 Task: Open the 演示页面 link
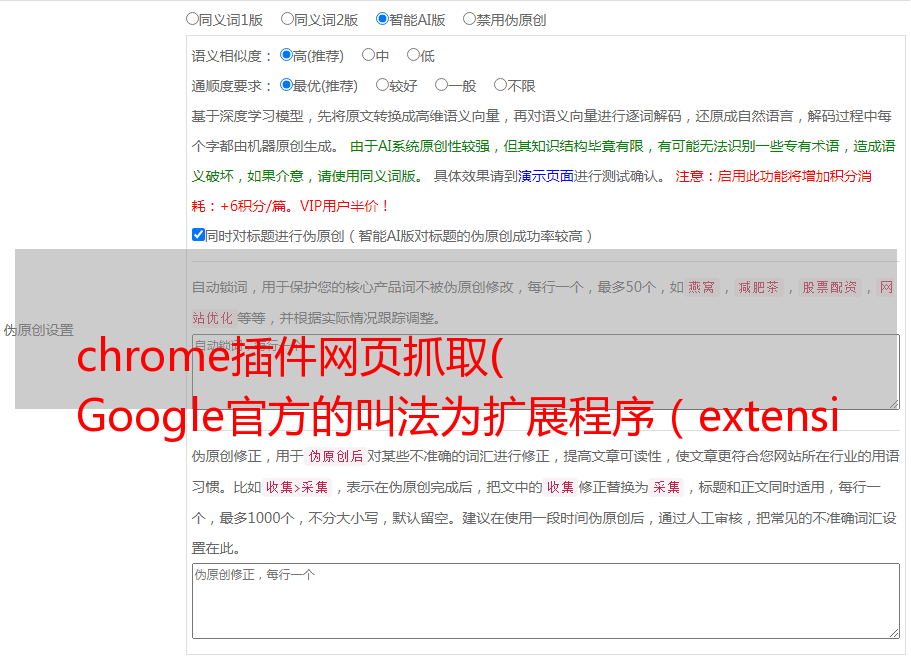point(546,176)
